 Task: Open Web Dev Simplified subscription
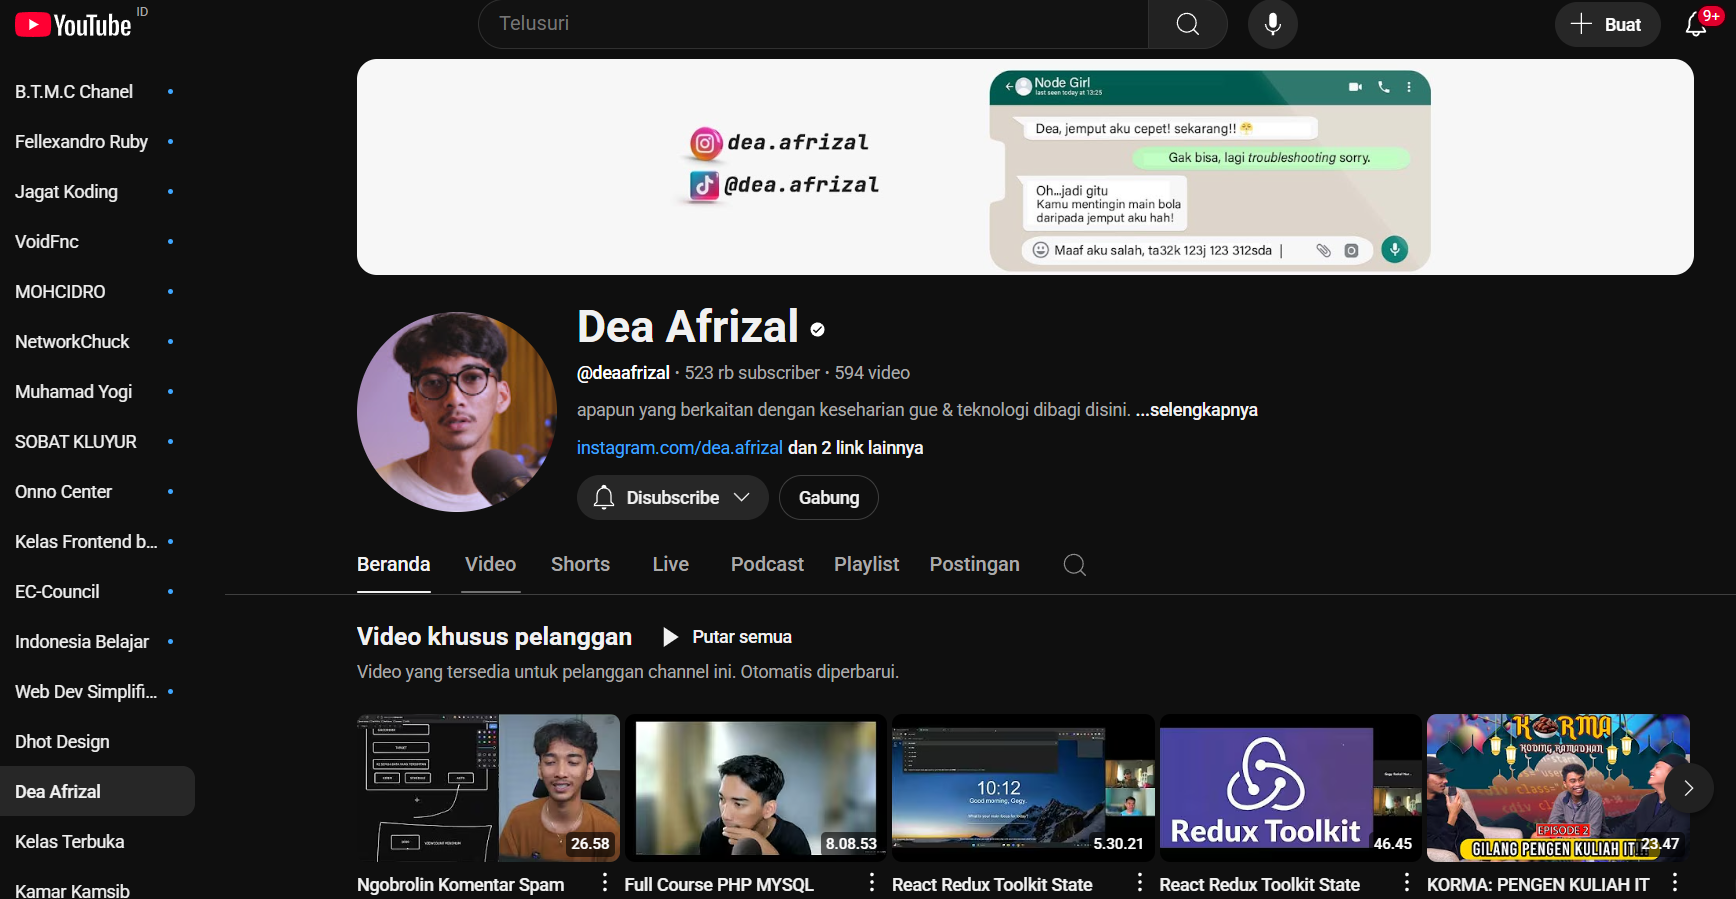click(x=97, y=692)
